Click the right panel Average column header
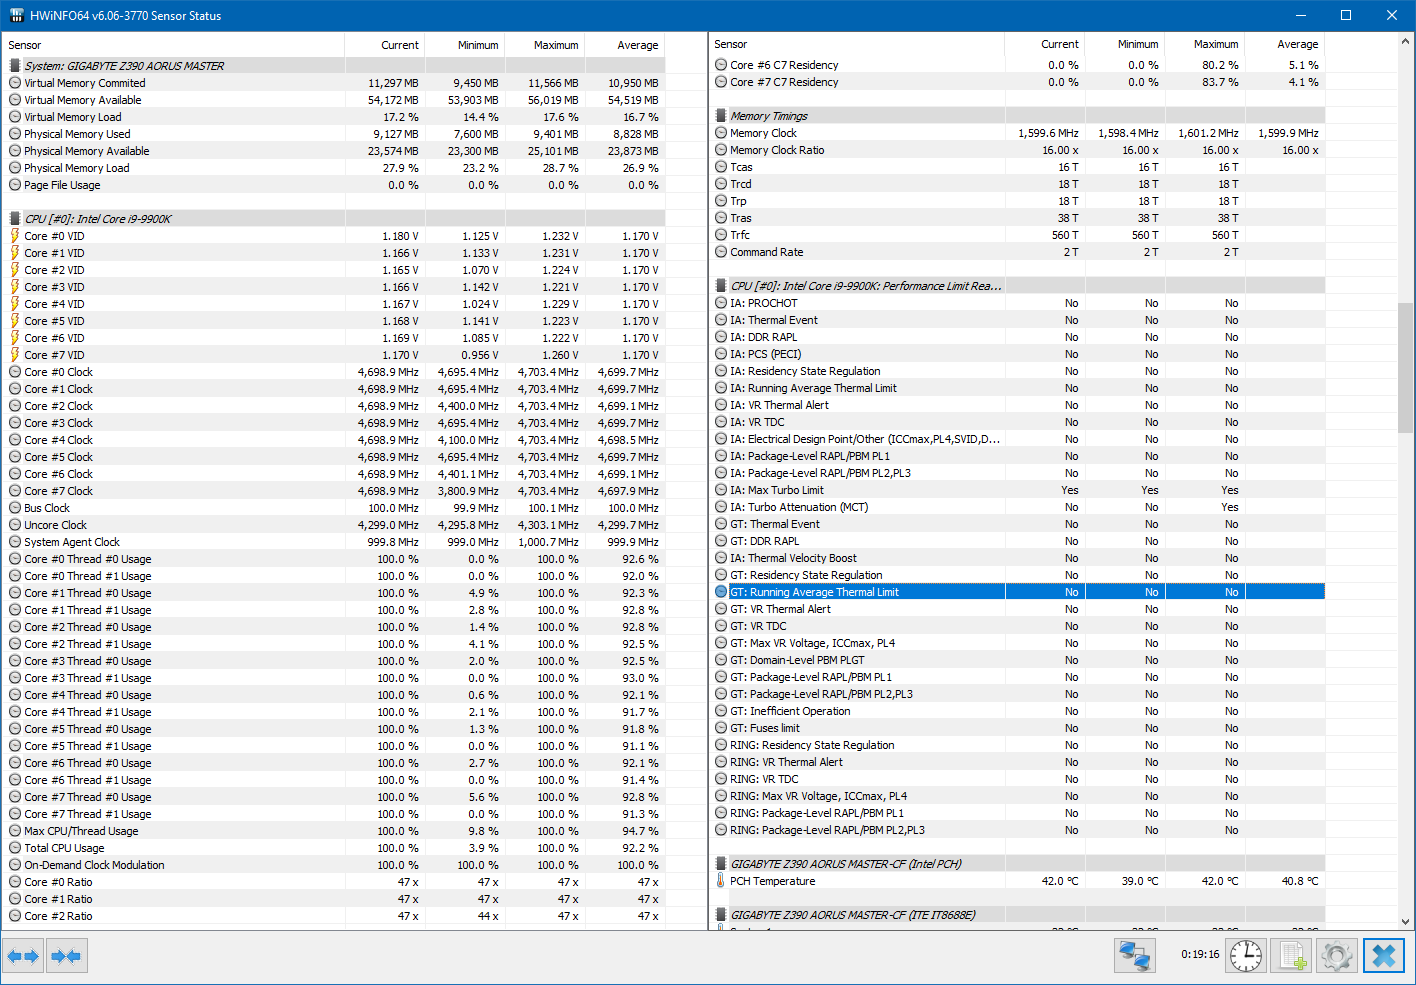The image size is (1416, 985). point(1285,44)
